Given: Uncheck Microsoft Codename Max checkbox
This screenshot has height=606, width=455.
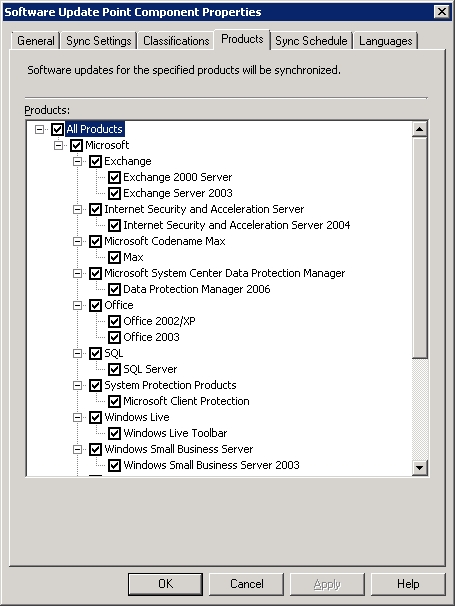Looking at the screenshot, I should coord(95,242).
